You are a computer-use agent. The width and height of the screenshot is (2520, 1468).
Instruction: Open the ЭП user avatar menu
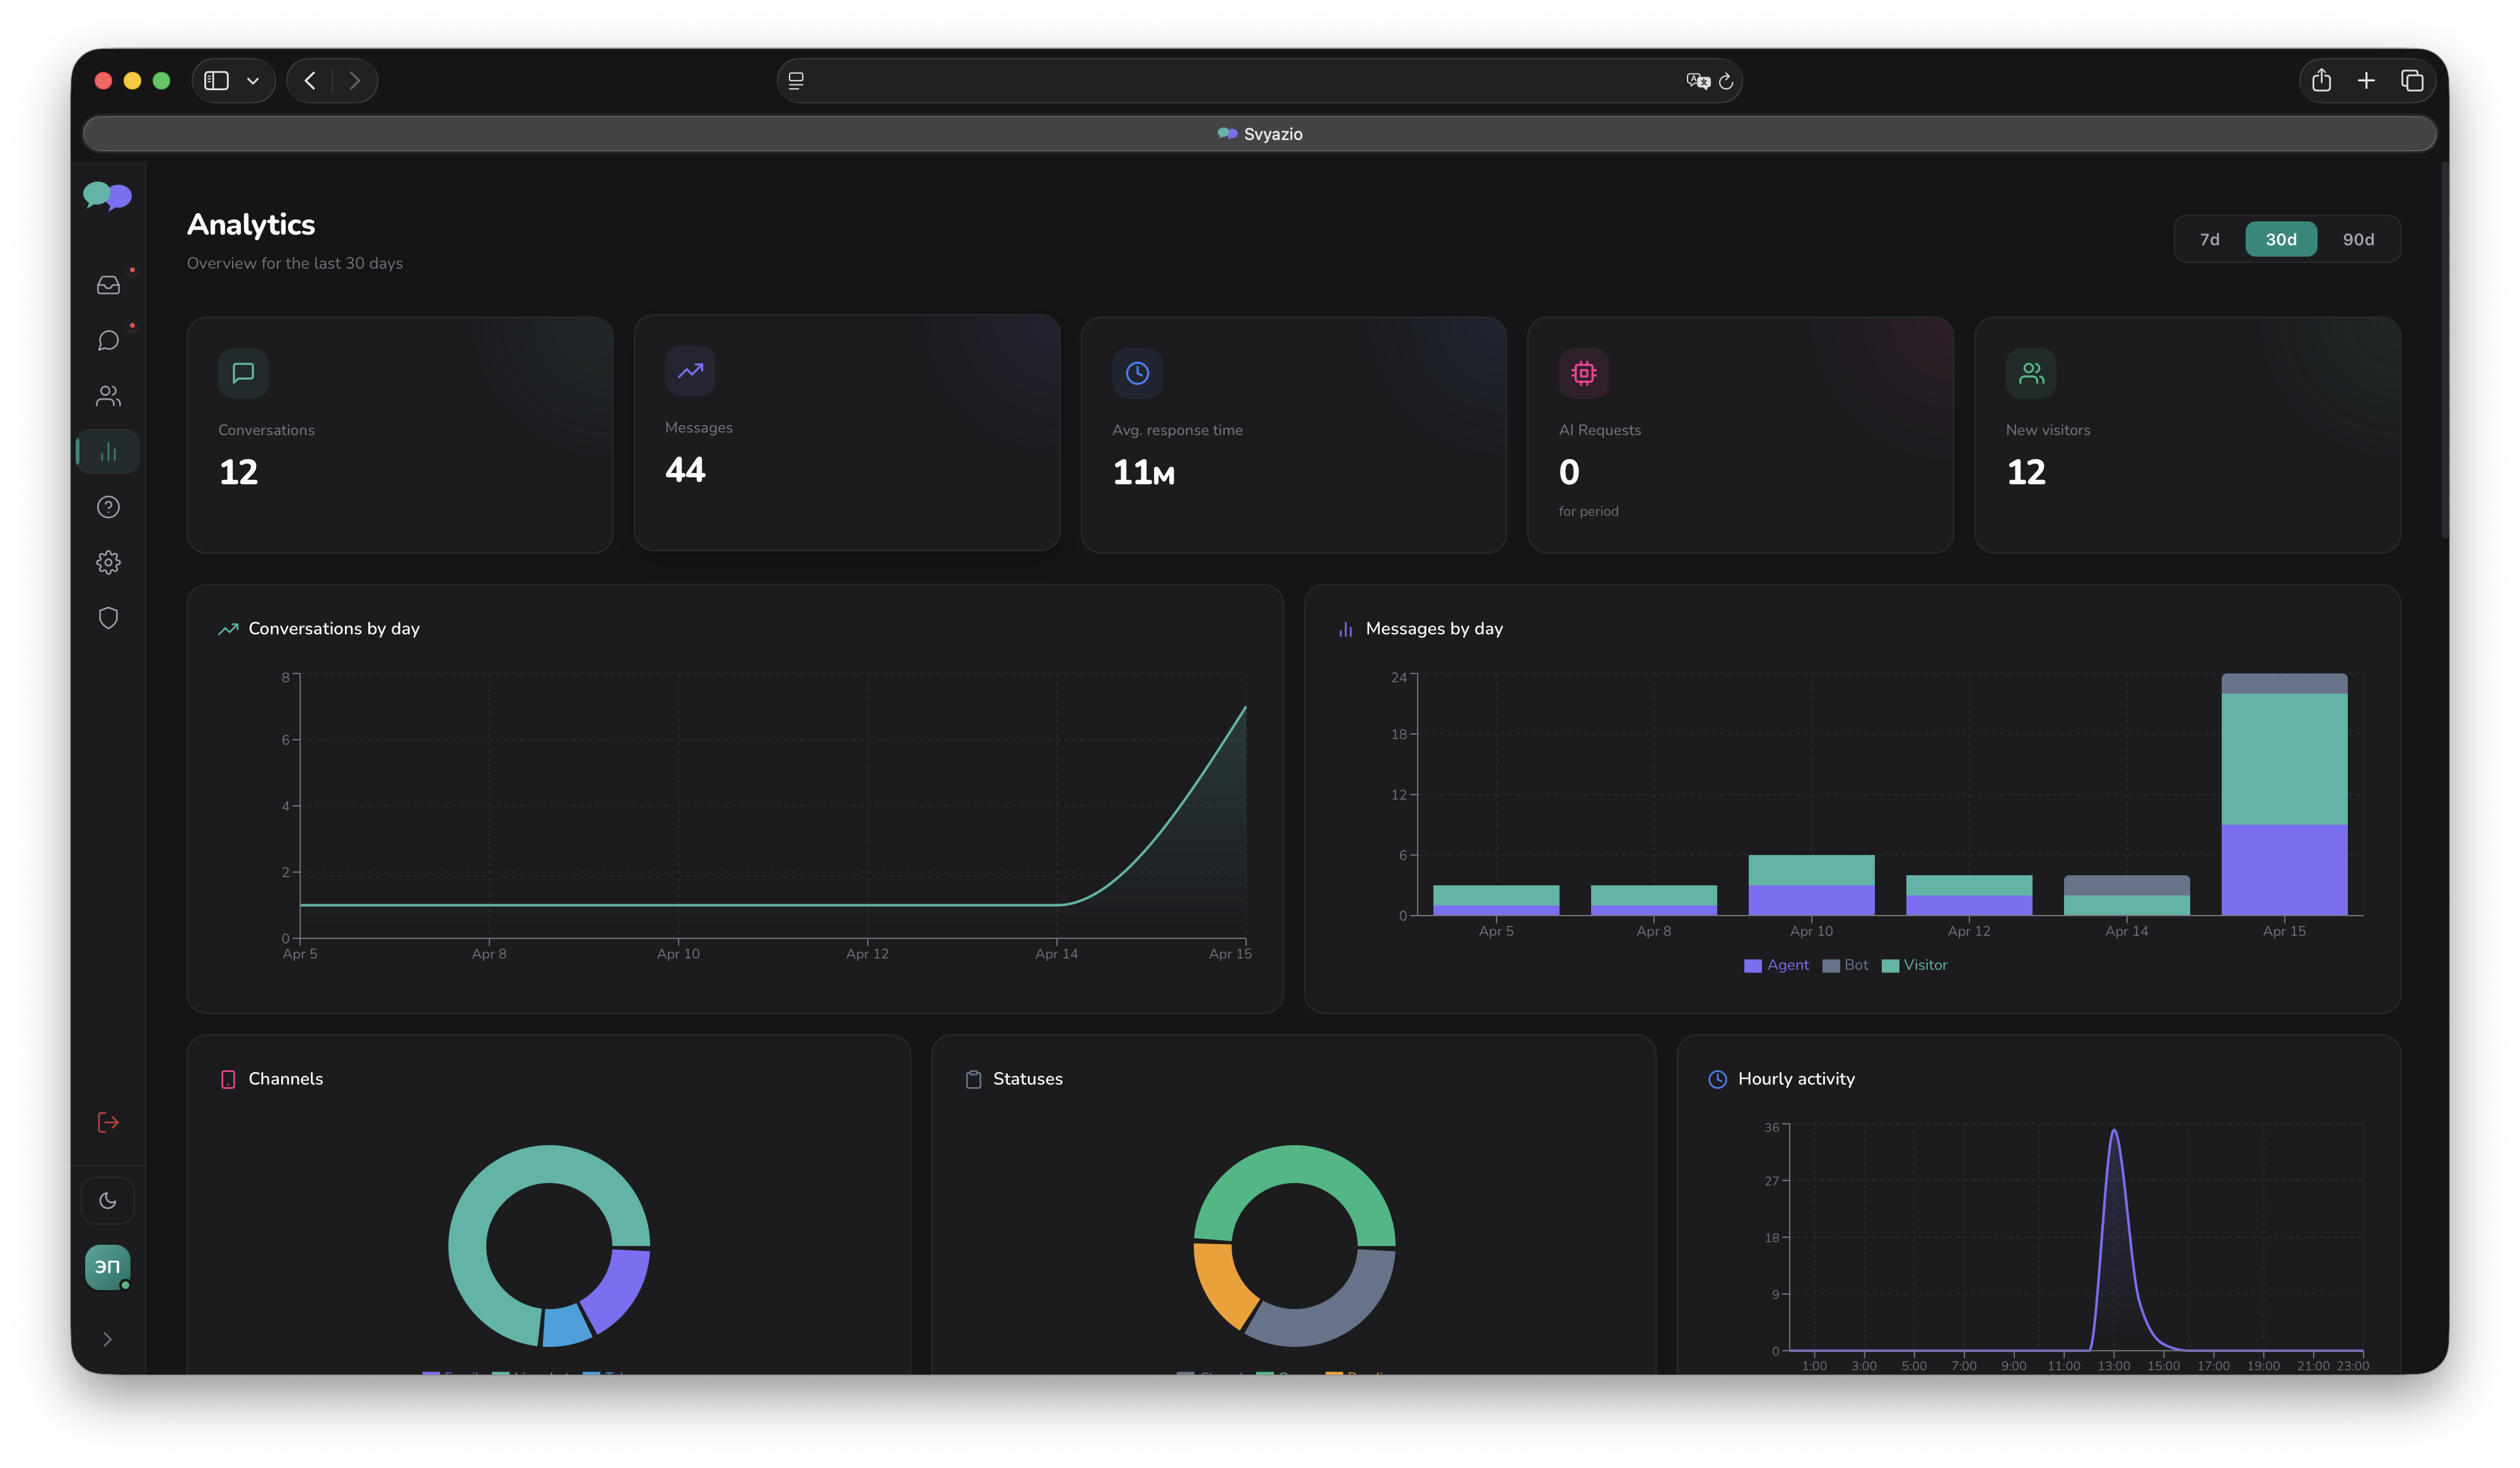point(107,1267)
